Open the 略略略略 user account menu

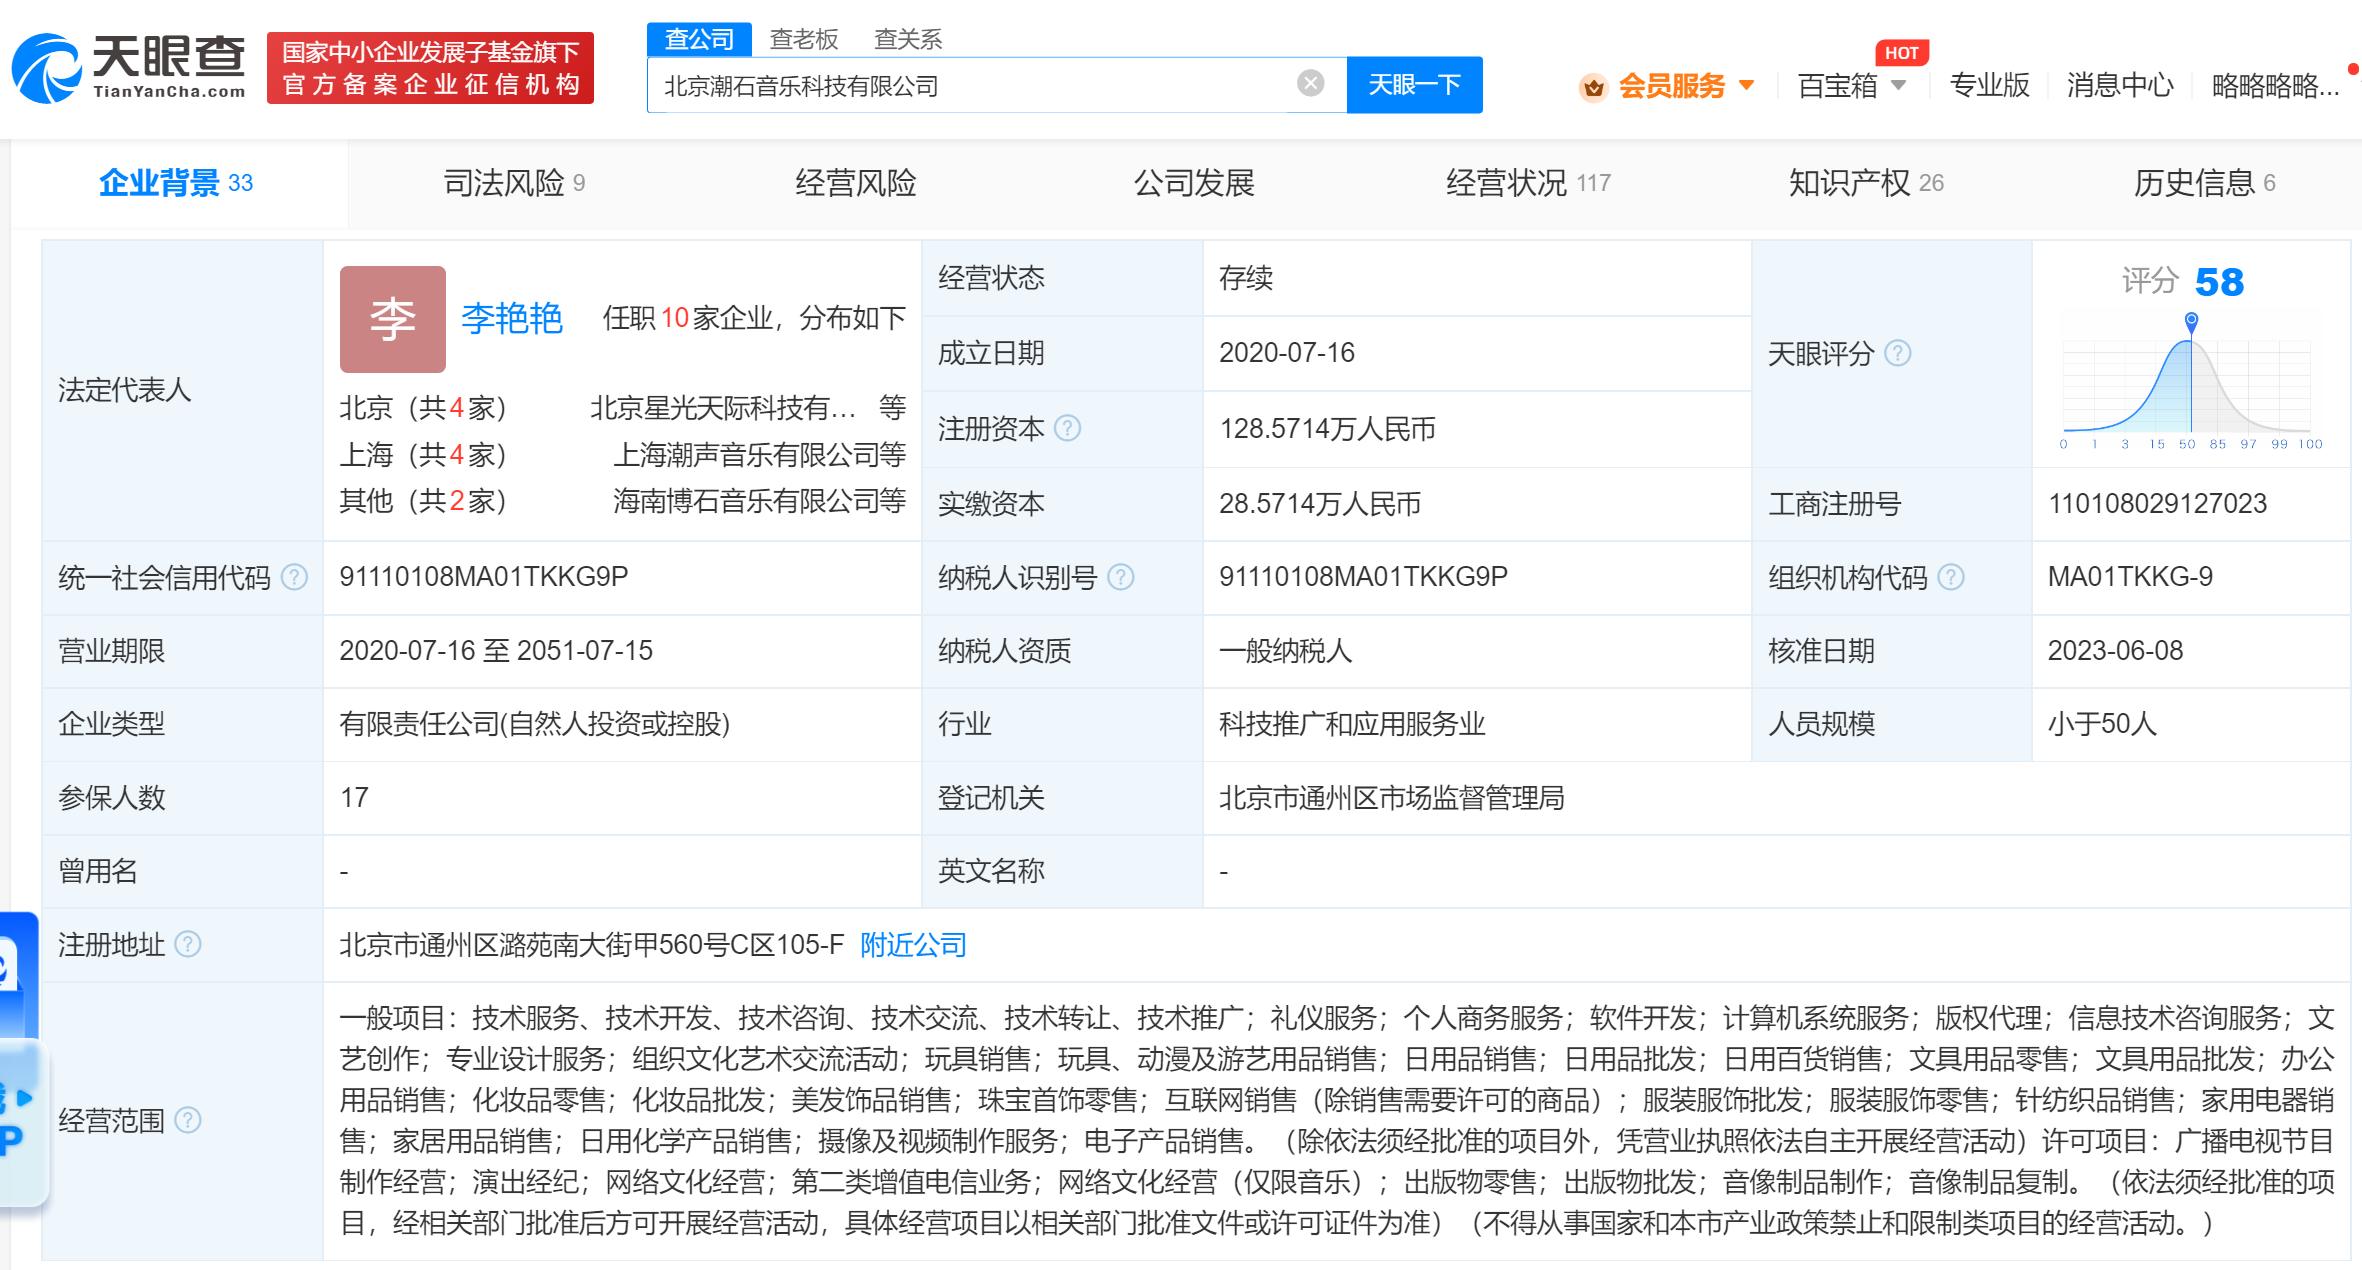click(x=2275, y=86)
